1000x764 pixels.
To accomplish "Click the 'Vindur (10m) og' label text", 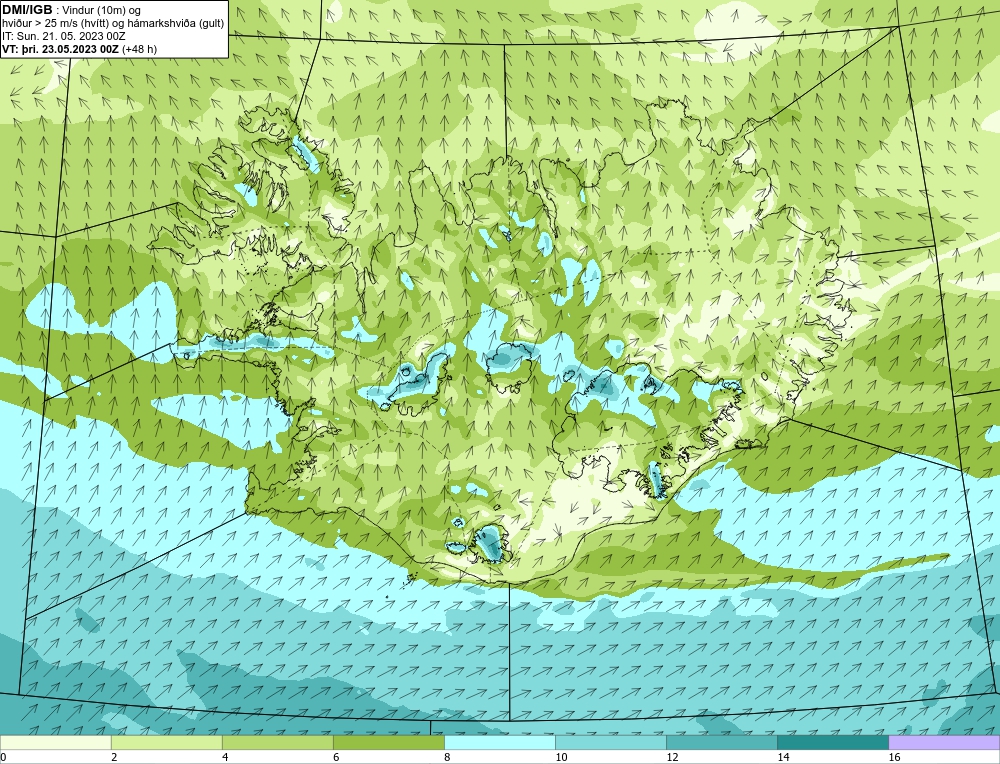I will click(x=102, y=10).
